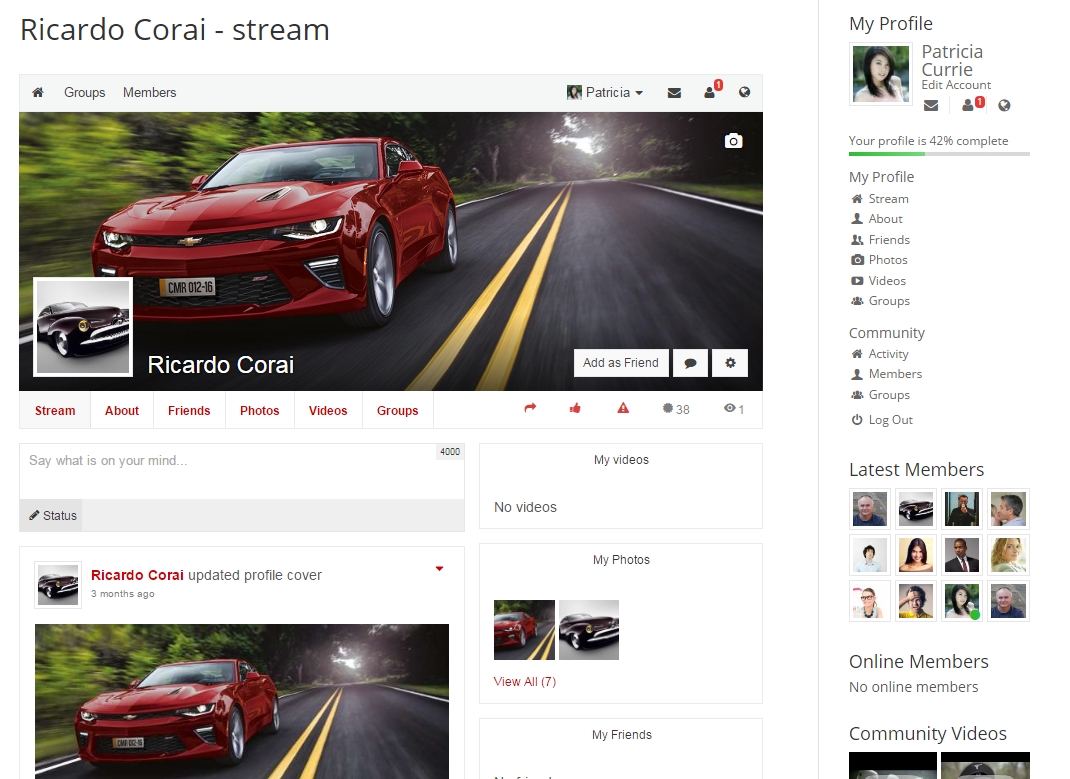Open the Patricia user dropdown menu
The image size is (1070, 779).
pyautogui.click(x=605, y=93)
